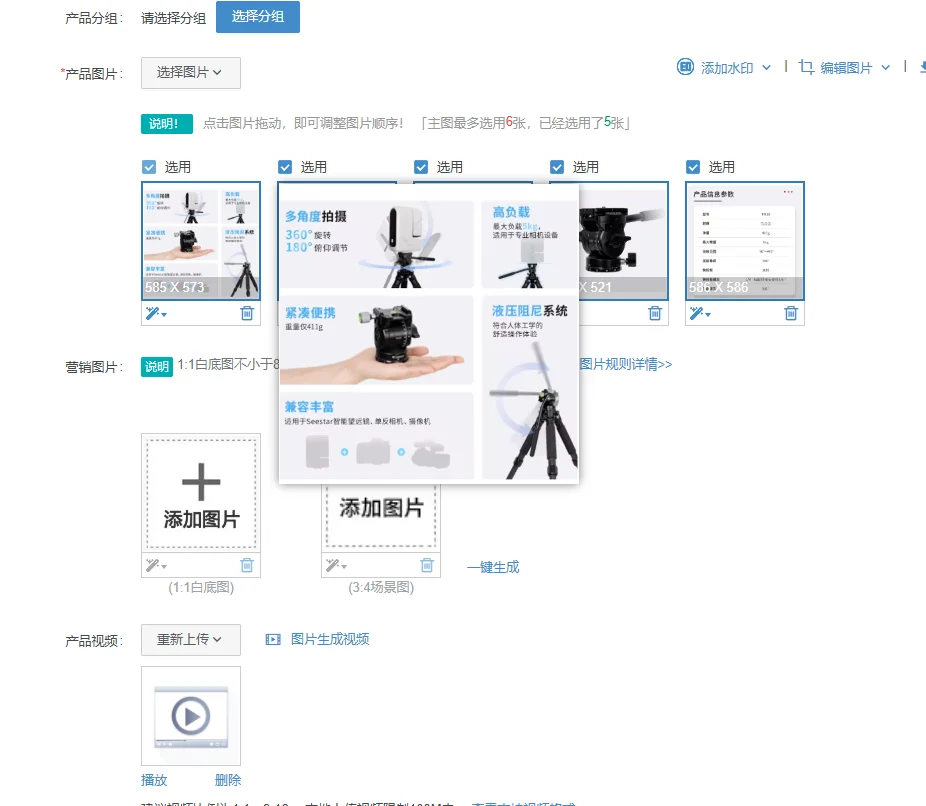Click the product video play thumbnail
The width and height of the screenshot is (926, 806).
191,716
